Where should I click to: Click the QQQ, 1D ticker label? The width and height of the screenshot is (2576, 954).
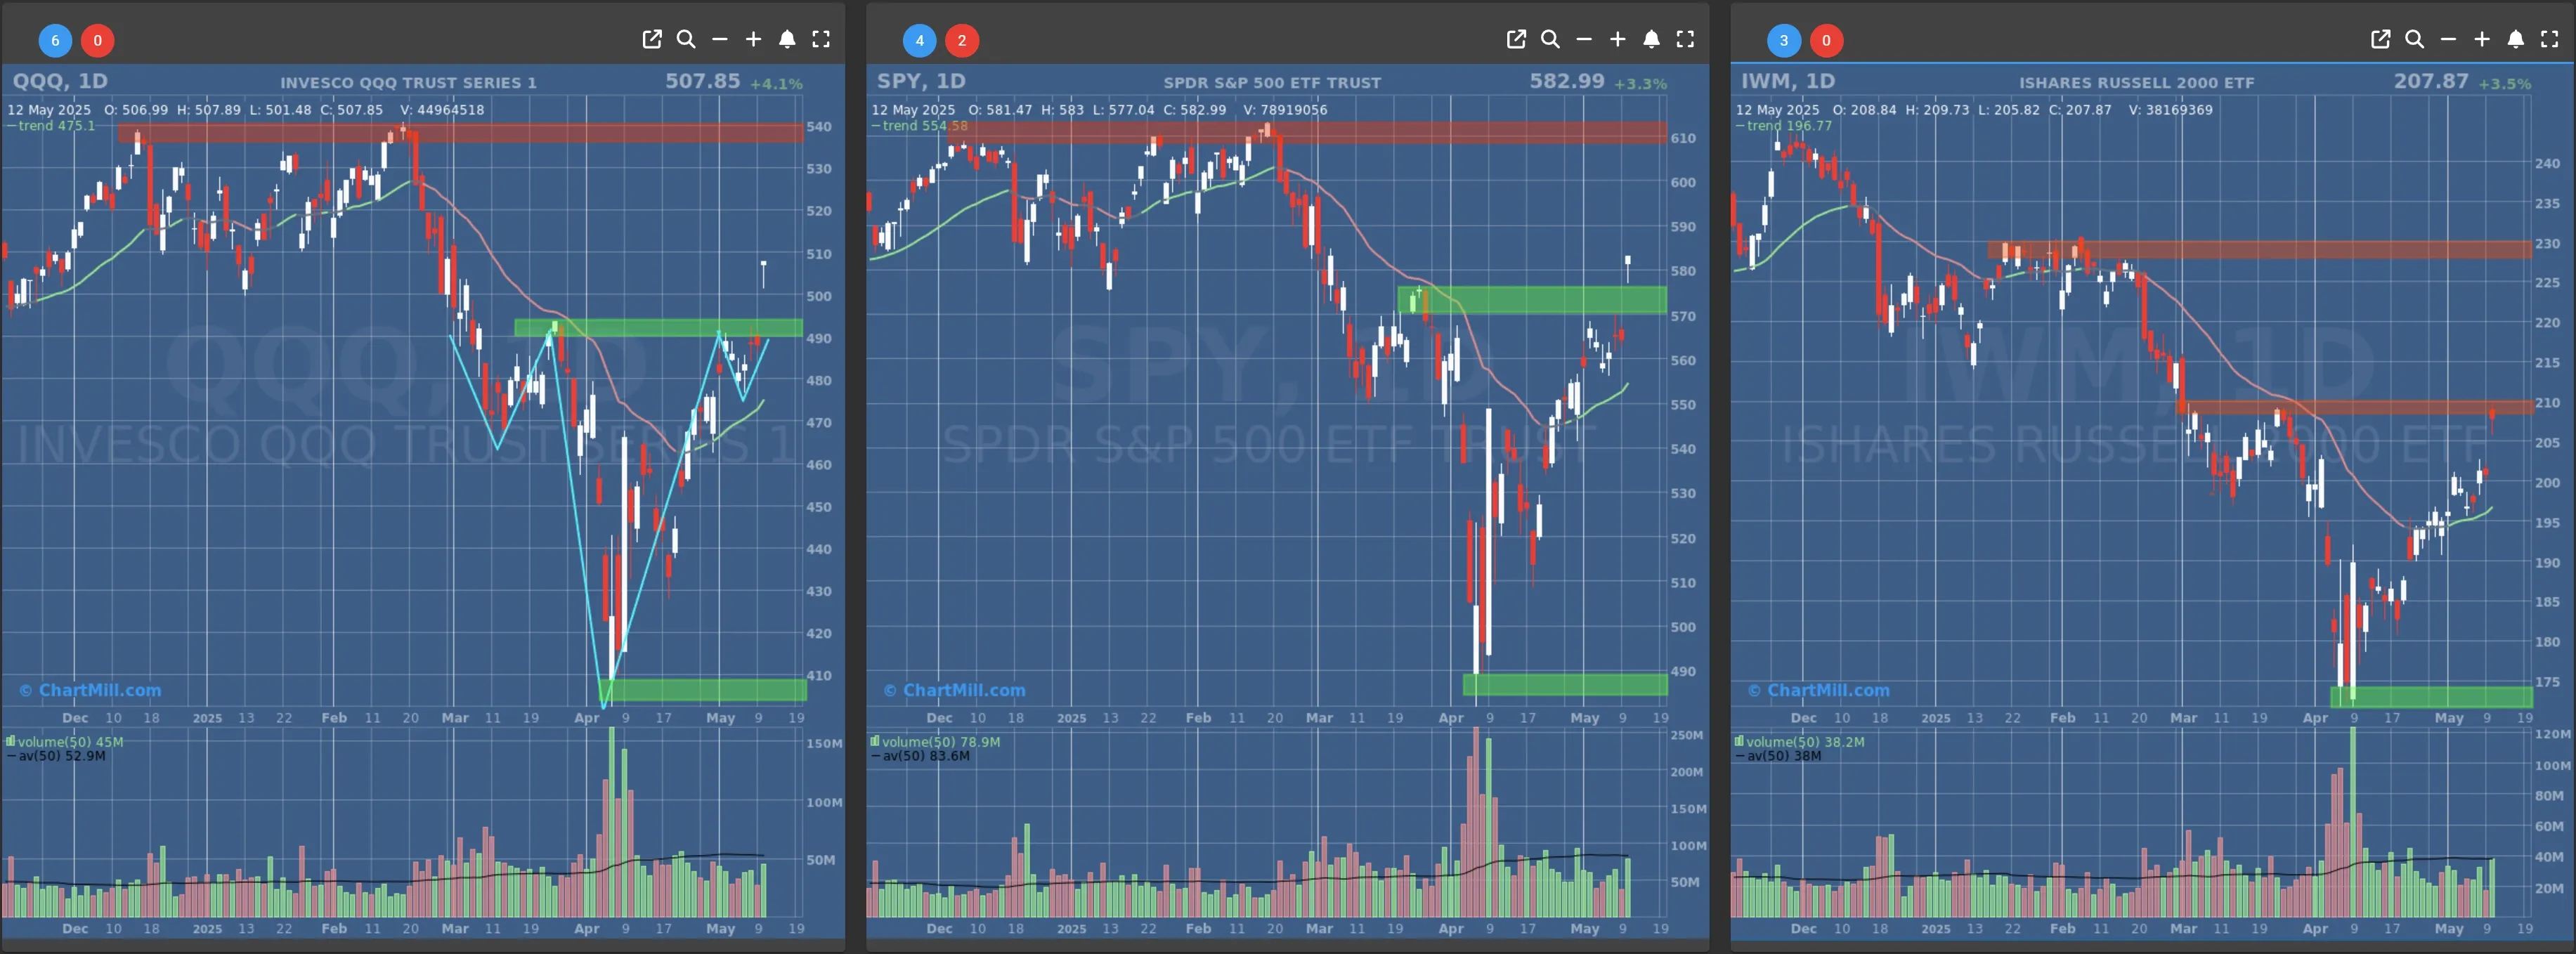[x=60, y=81]
